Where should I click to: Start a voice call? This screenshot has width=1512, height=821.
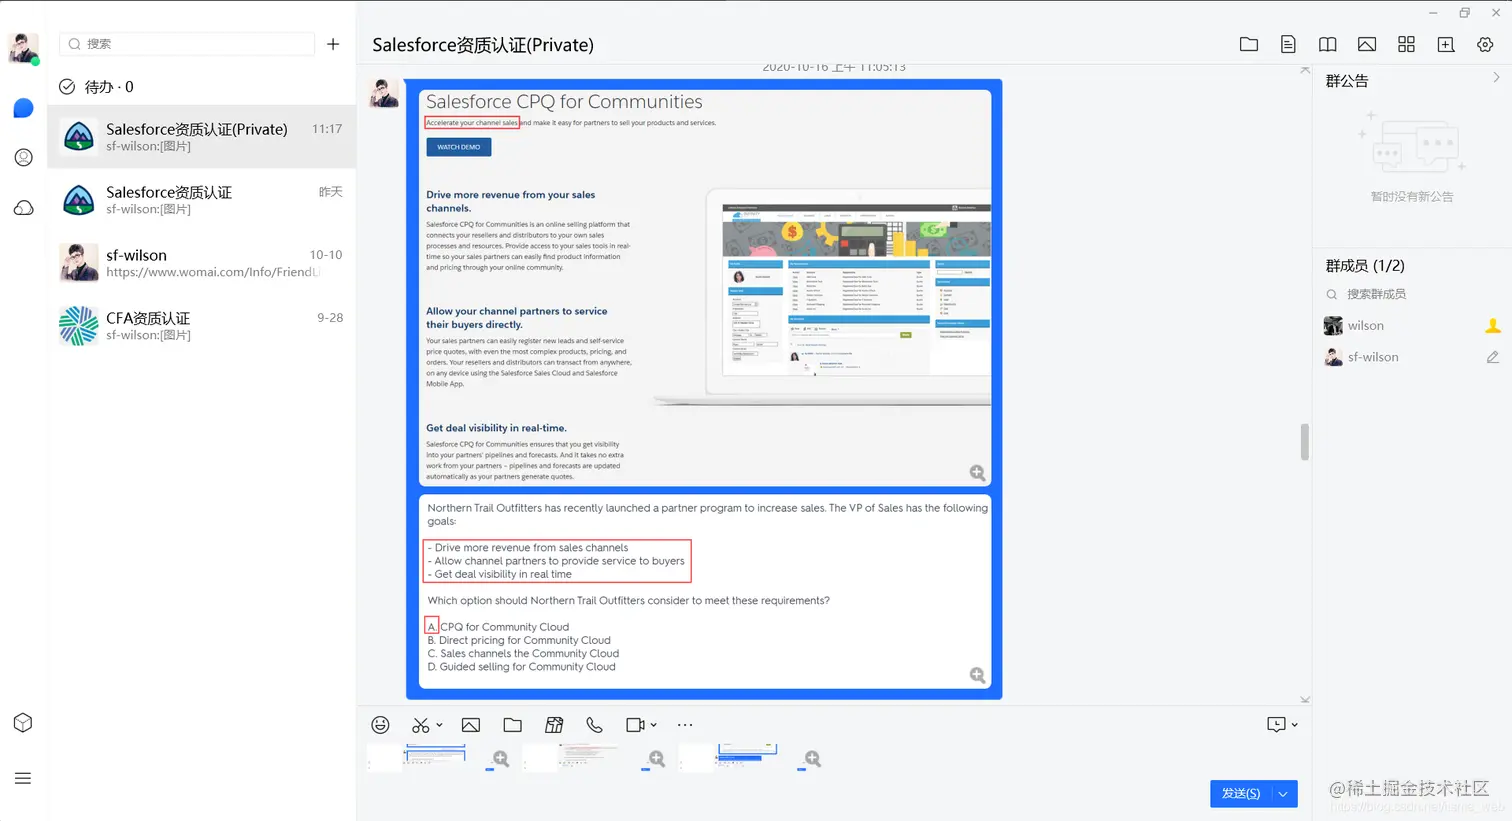pyautogui.click(x=594, y=725)
